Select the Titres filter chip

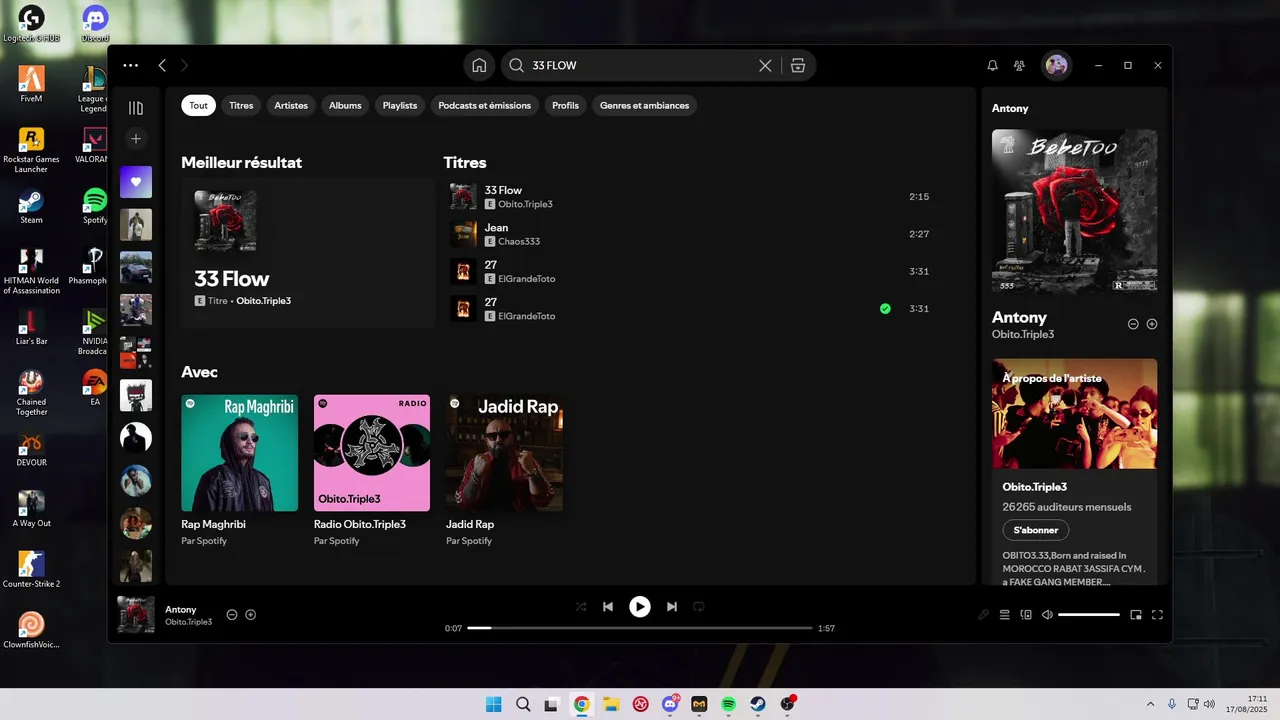tap(241, 105)
